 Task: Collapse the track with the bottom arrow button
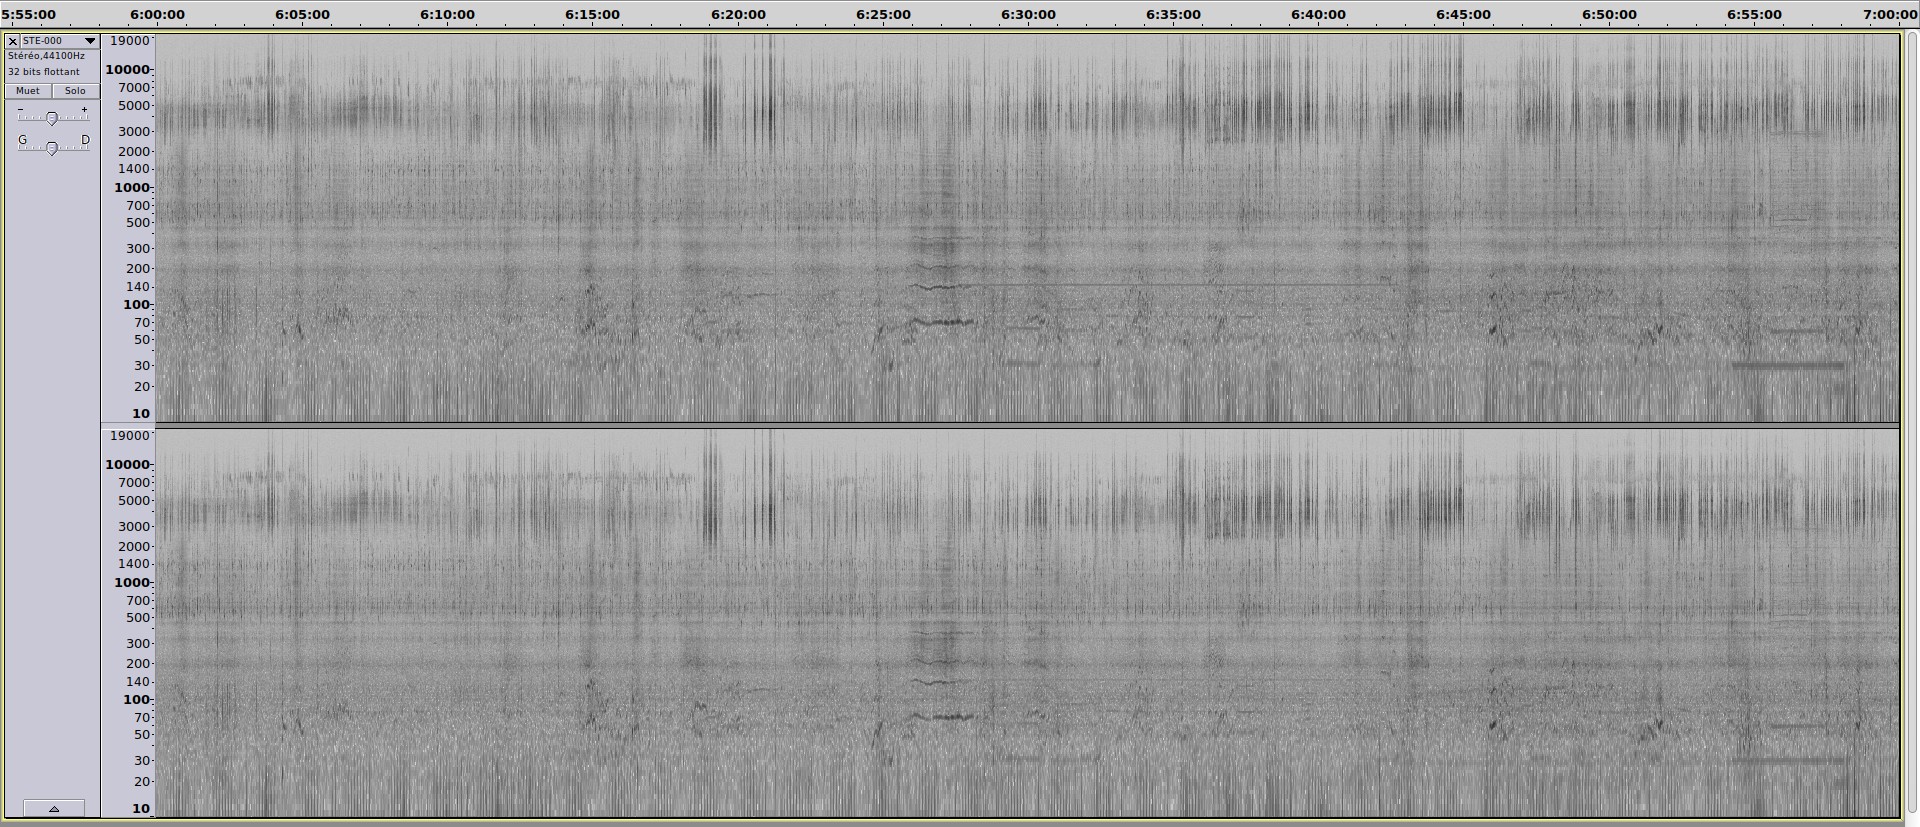(x=53, y=808)
